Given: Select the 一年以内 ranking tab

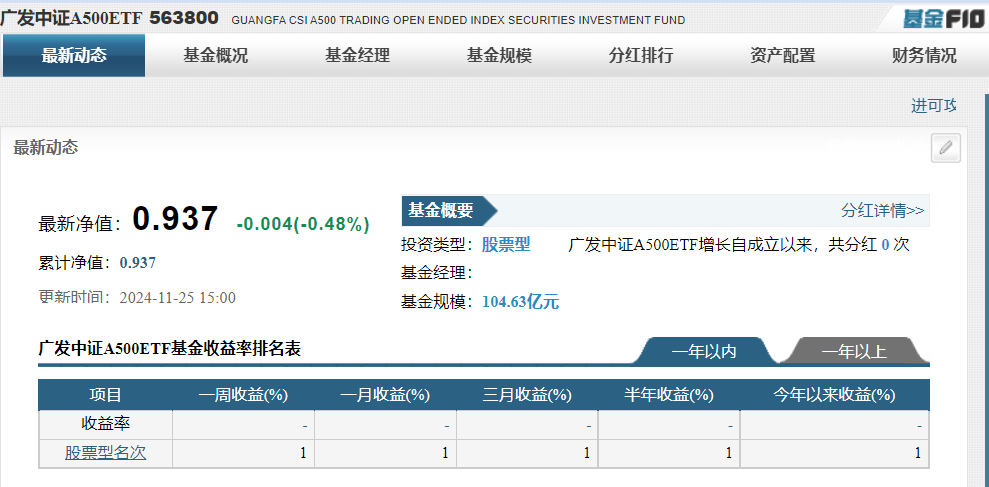Looking at the screenshot, I should pyautogui.click(x=704, y=351).
